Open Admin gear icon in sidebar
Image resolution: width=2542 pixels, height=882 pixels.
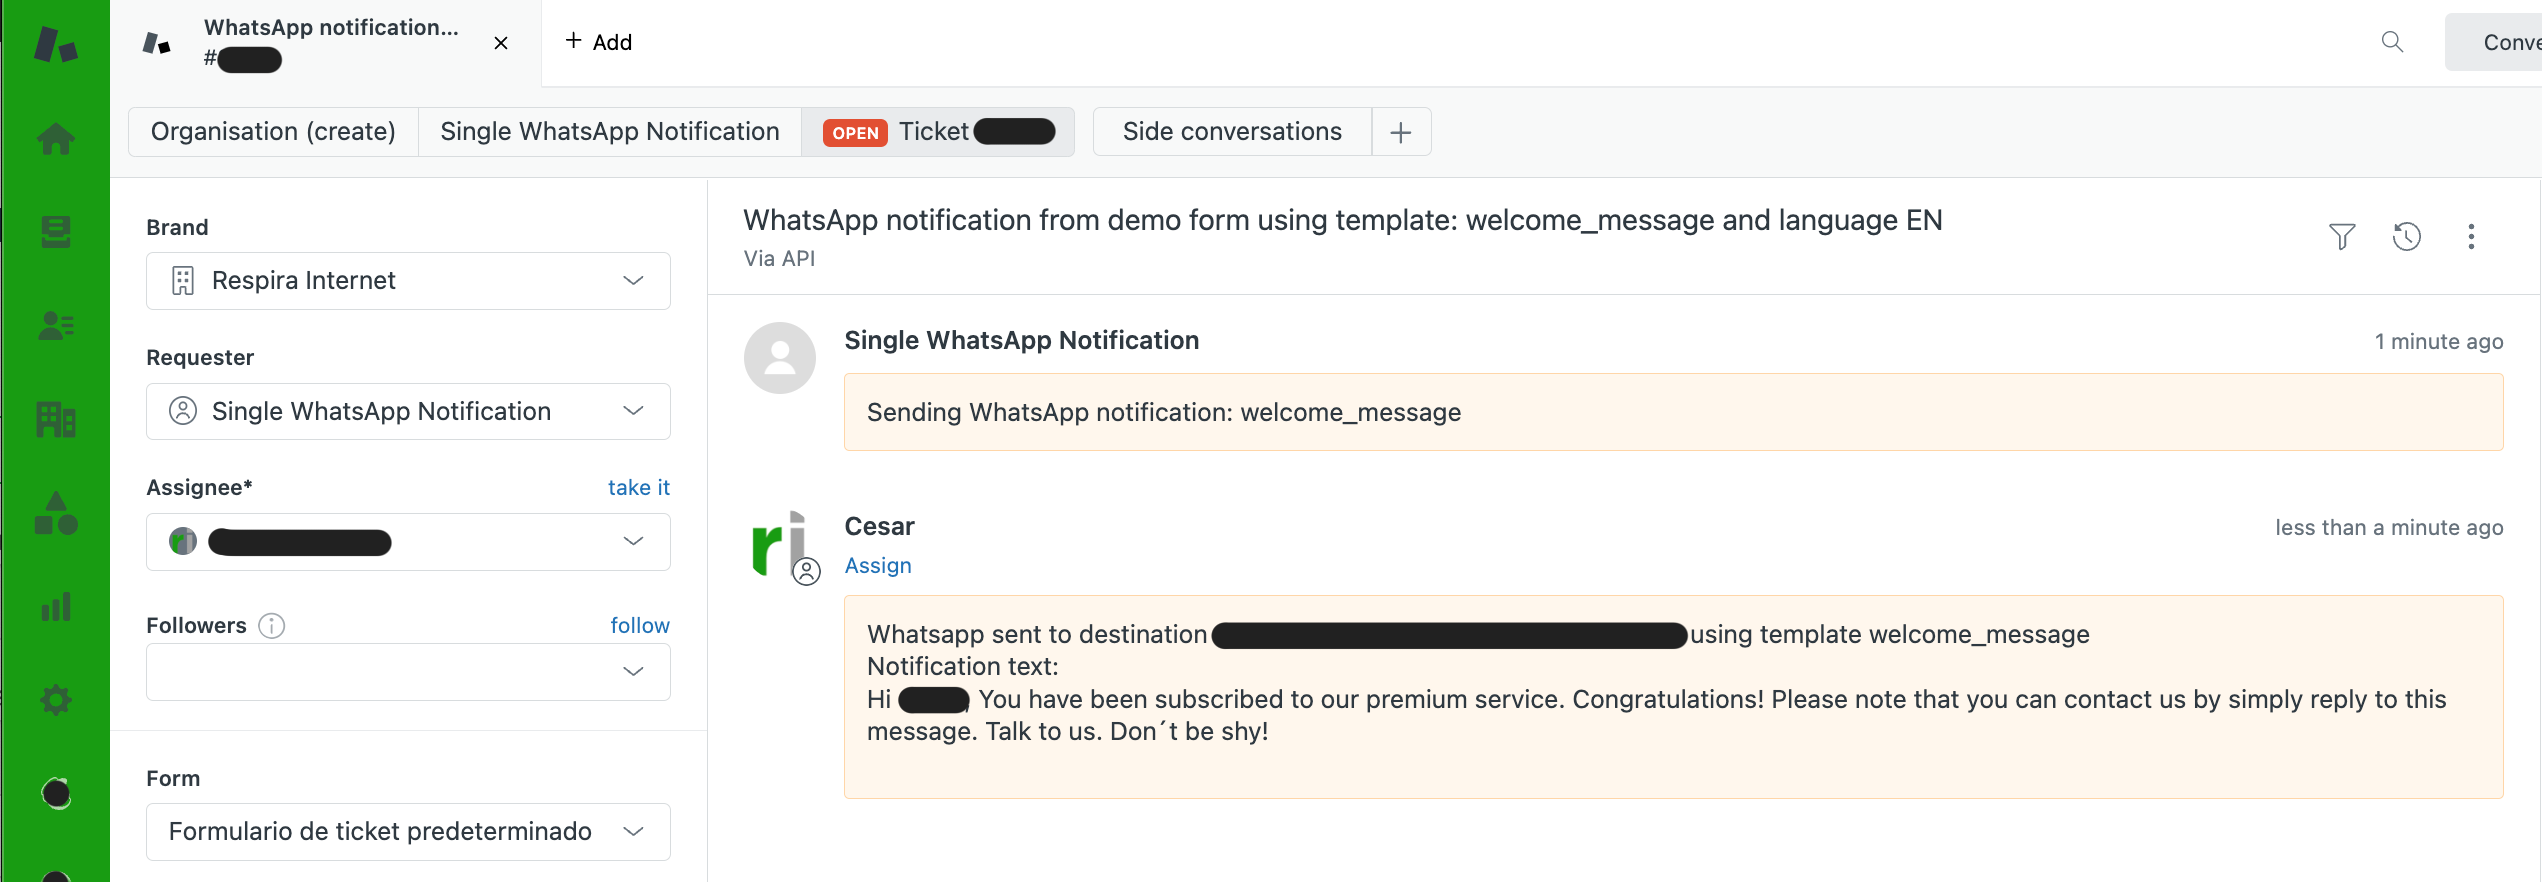pyautogui.click(x=56, y=700)
